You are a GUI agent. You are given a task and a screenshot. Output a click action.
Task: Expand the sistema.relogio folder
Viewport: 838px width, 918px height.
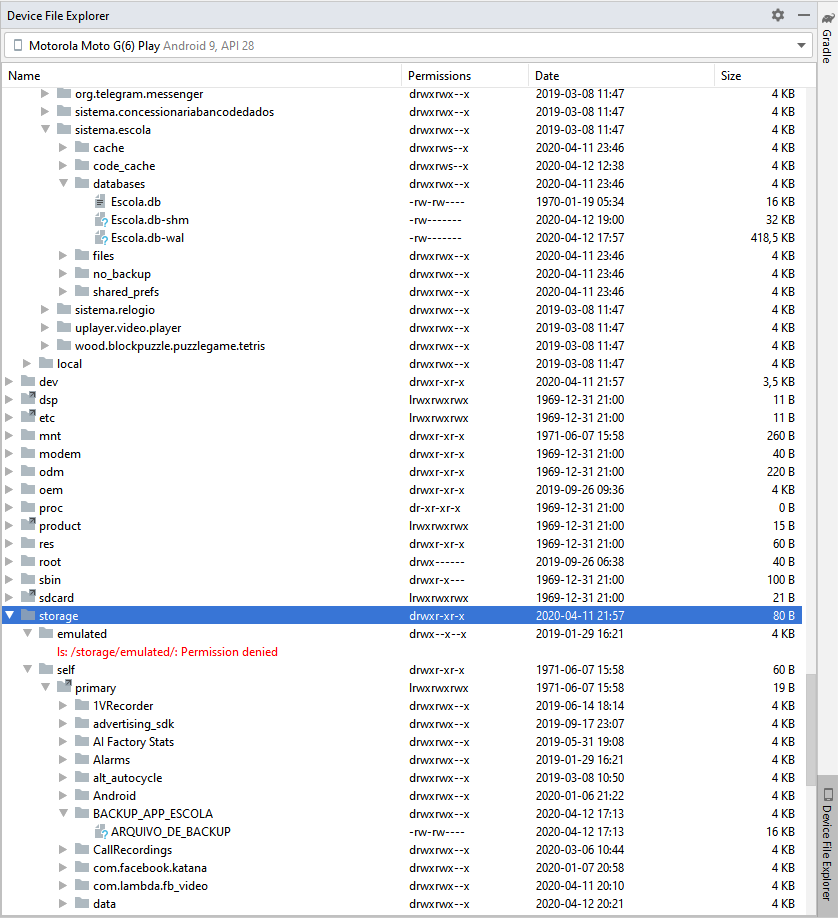click(x=45, y=310)
